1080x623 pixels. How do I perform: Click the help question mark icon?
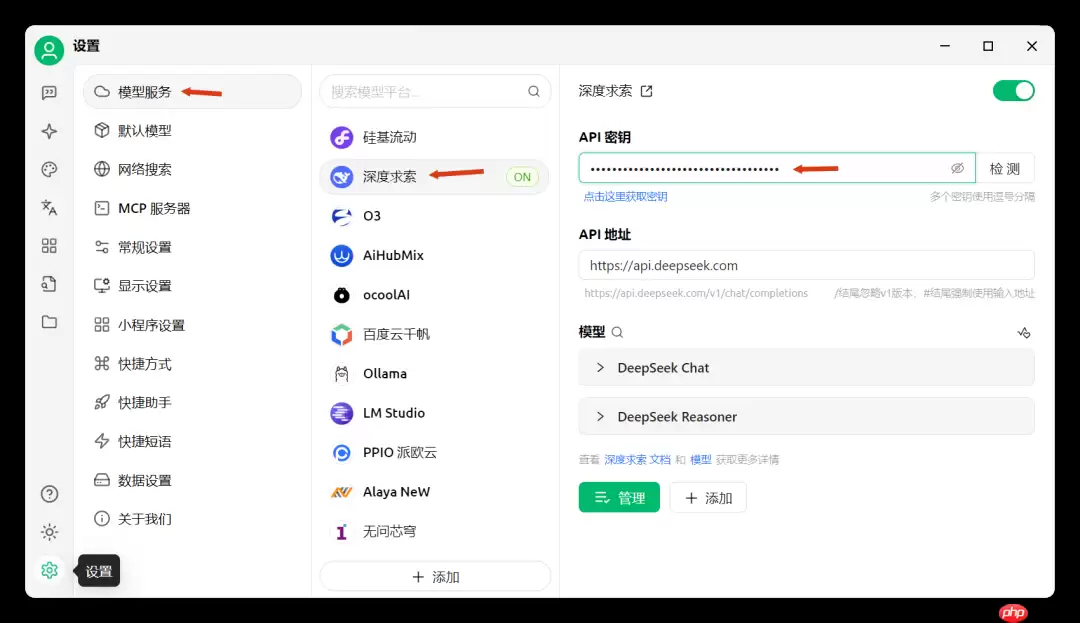pos(49,493)
